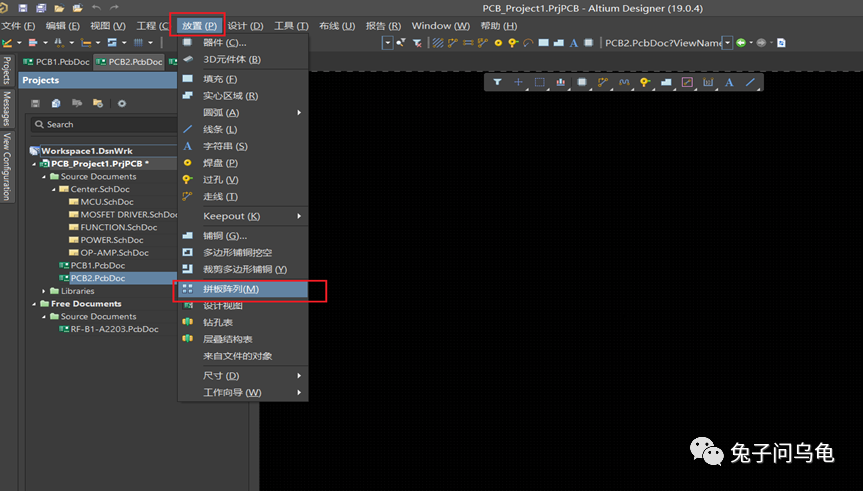Click the line icon in active bar
The height and width of the screenshot is (491, 863).
(750, 82)
